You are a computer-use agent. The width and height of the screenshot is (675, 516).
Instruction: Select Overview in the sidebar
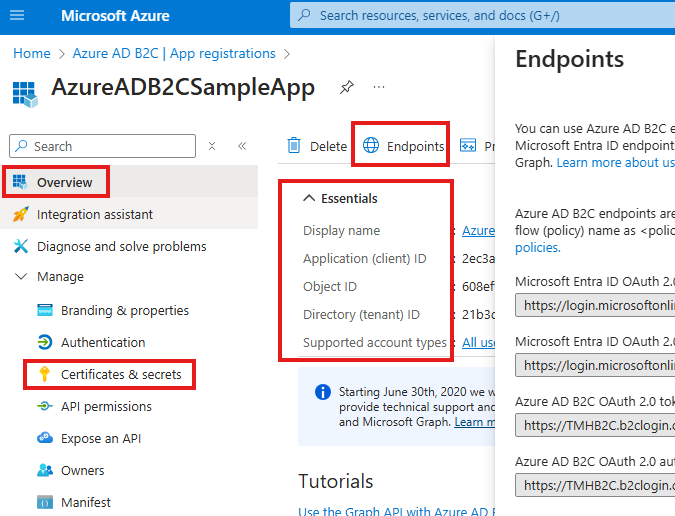point(129,182)
